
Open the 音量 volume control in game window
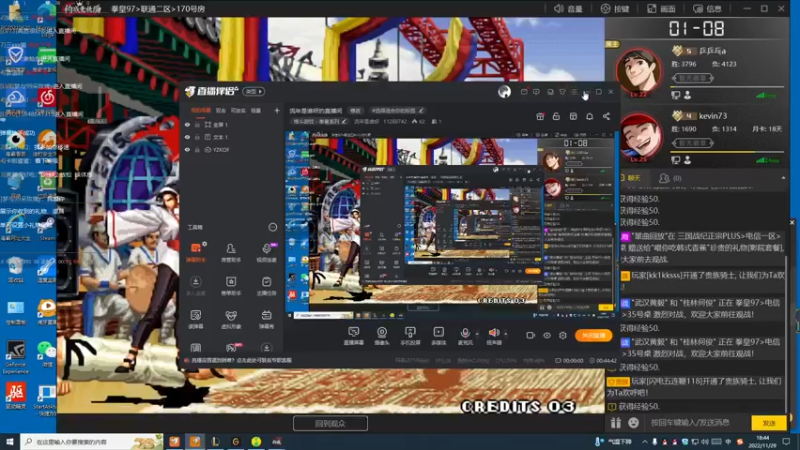pyautogui.click(x=568, y=9)
